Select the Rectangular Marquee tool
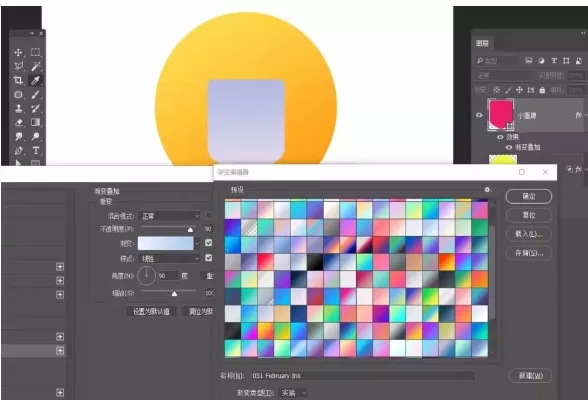The width and height of the screenshot is (588, 400). pyautogui.click(x=36, y=52)
